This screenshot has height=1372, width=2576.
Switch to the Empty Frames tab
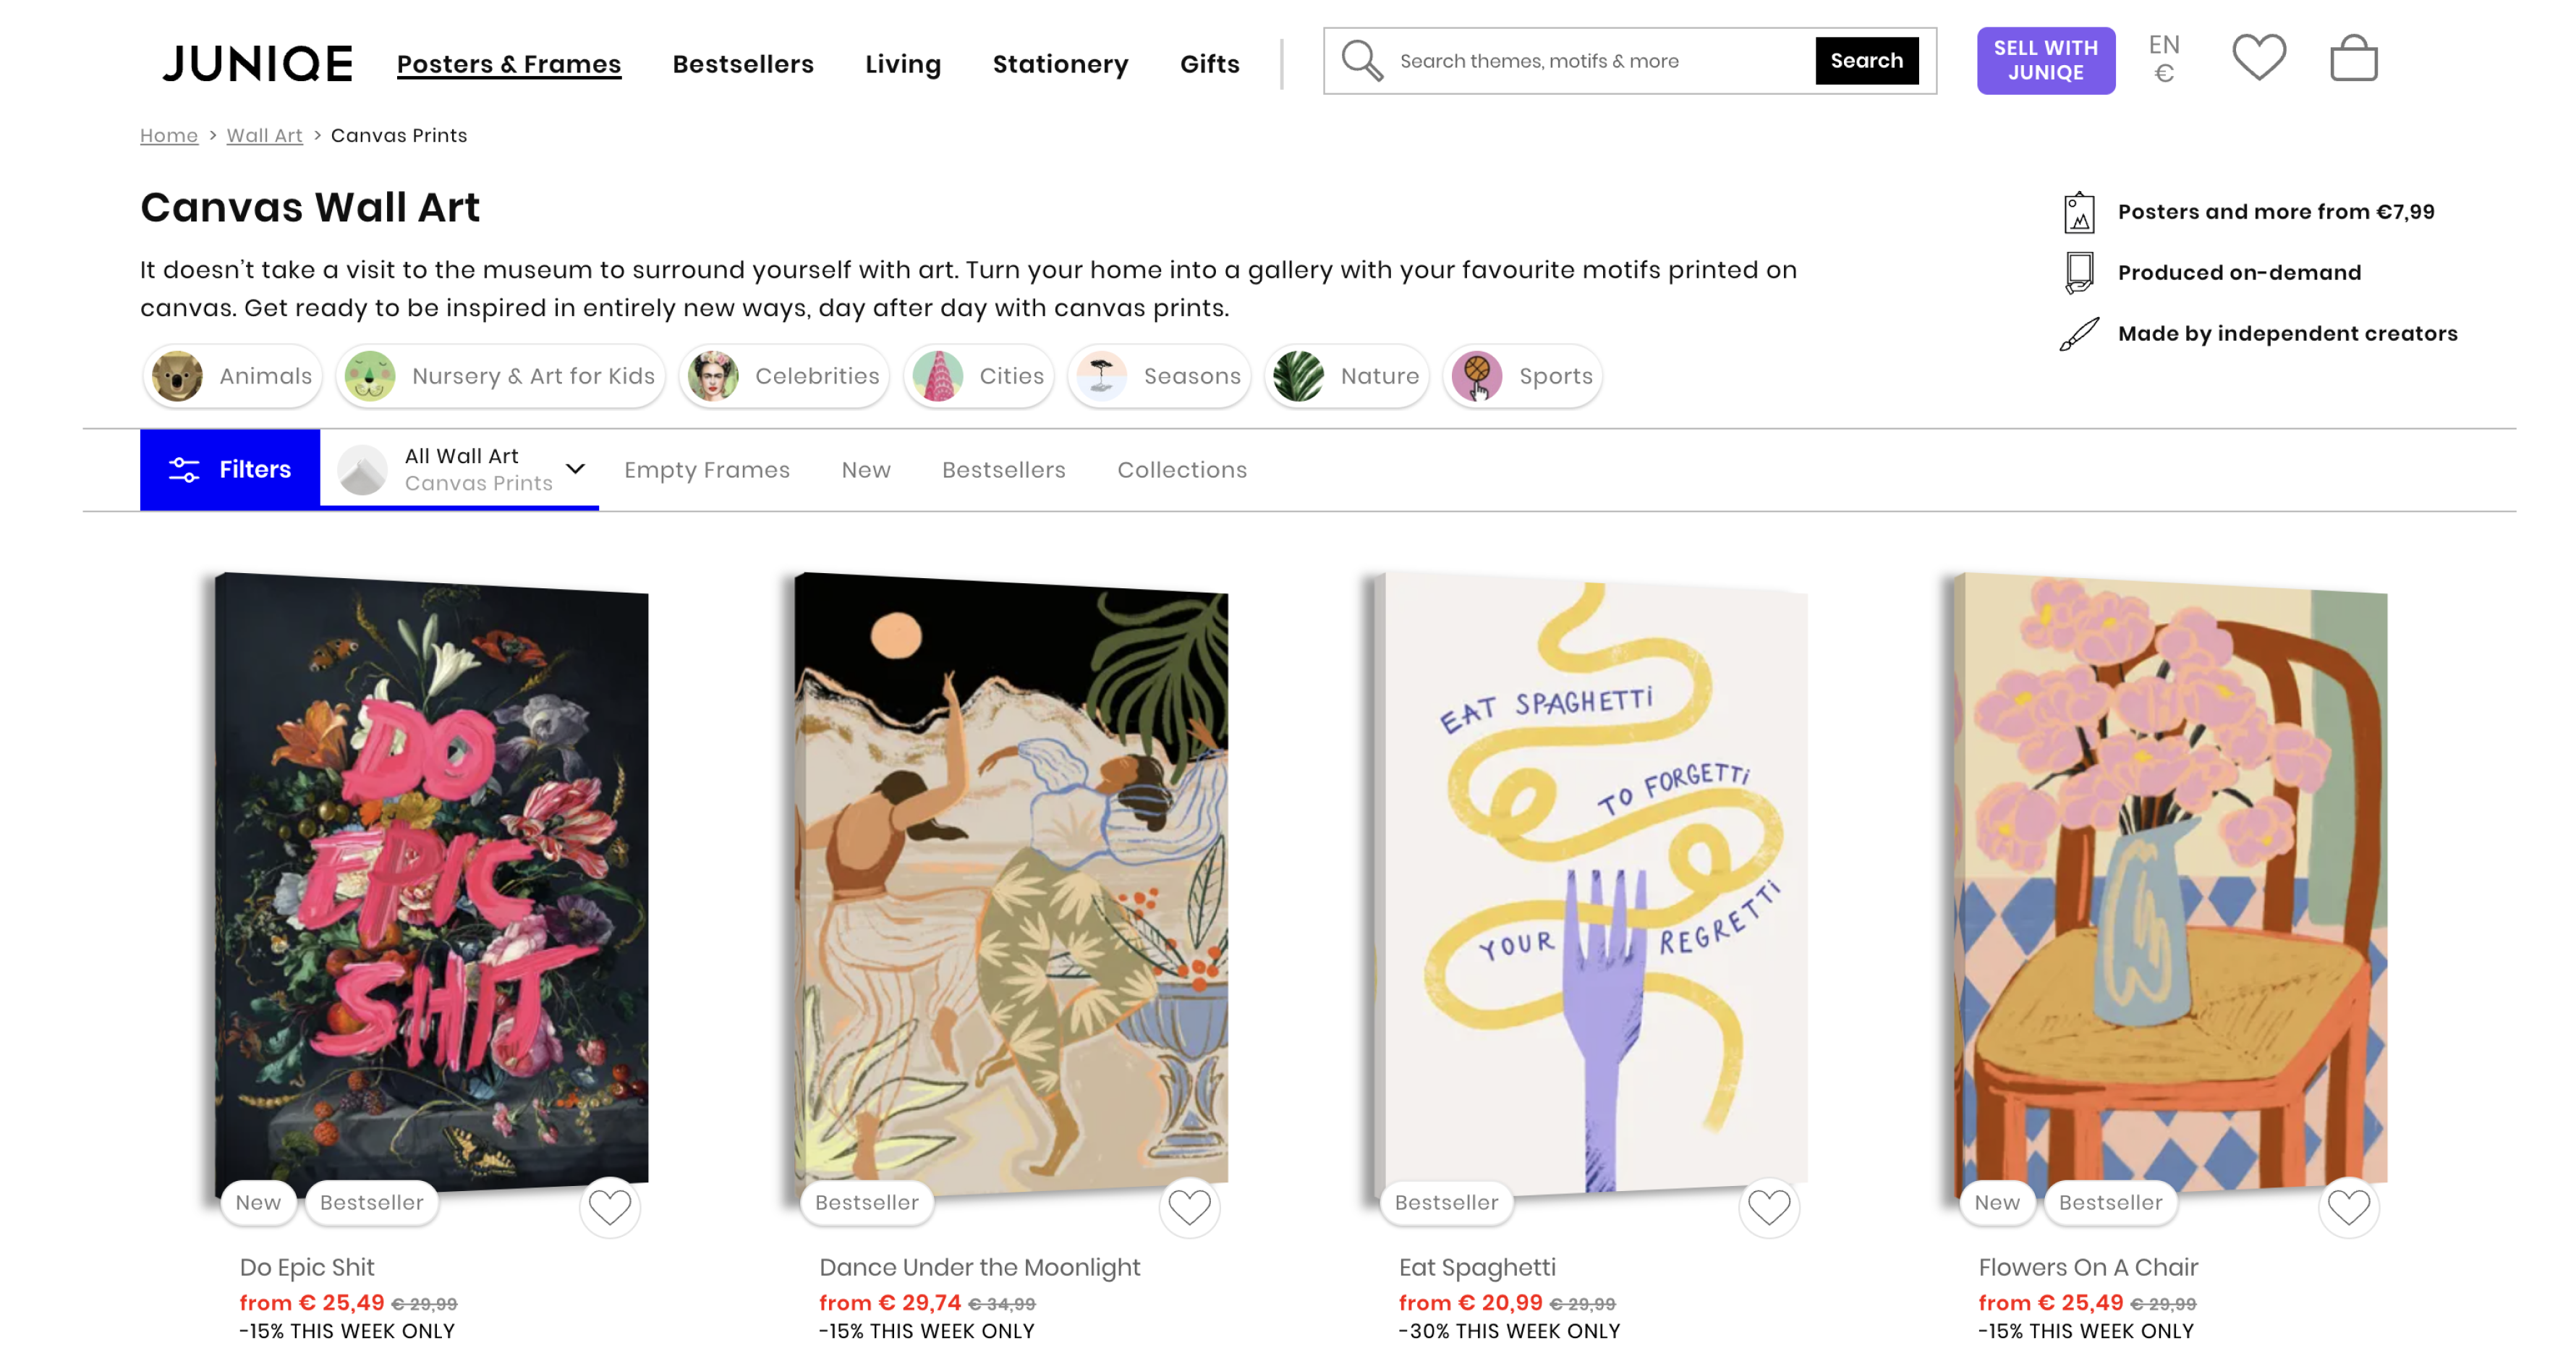706,470
